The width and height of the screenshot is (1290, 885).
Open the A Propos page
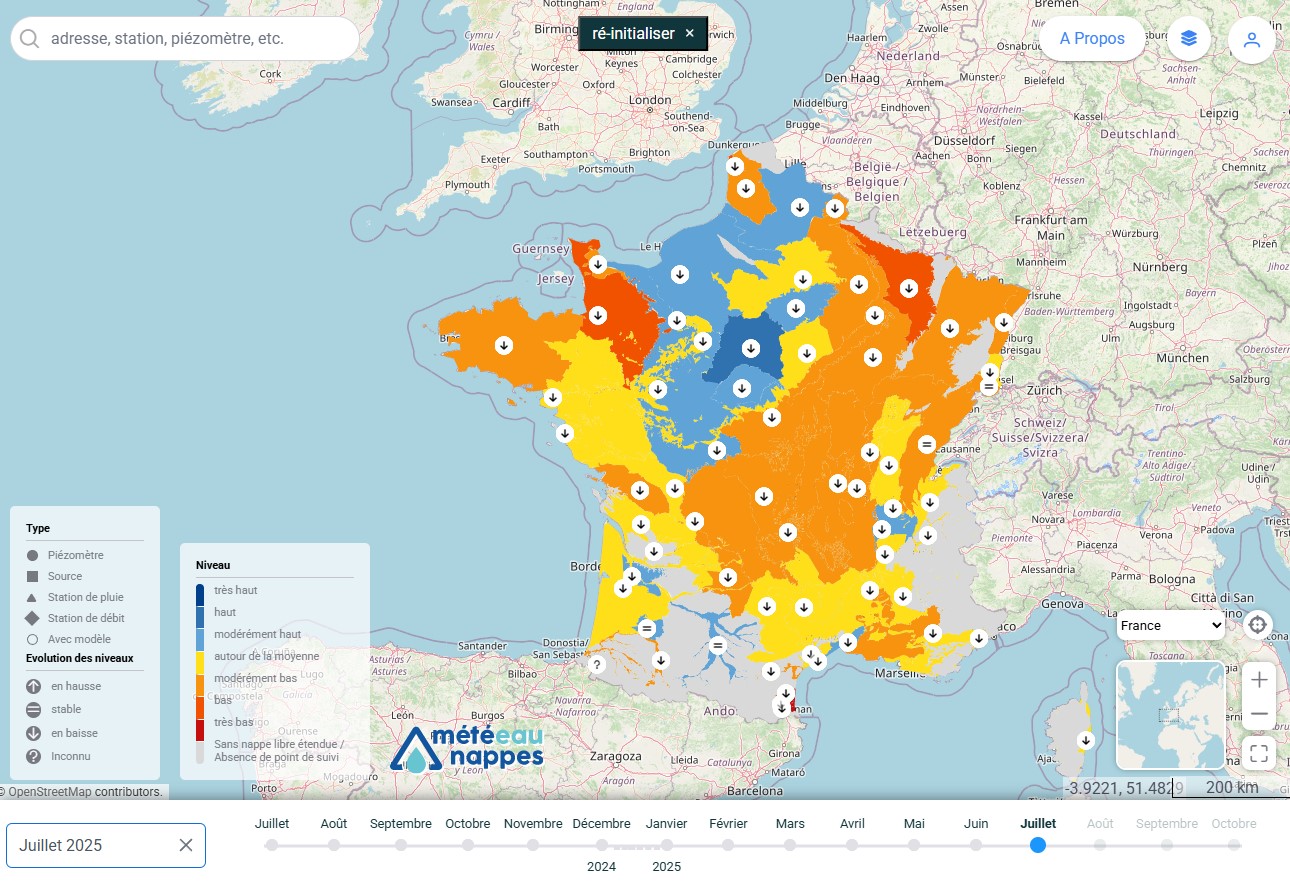(x=1092, y=39)
